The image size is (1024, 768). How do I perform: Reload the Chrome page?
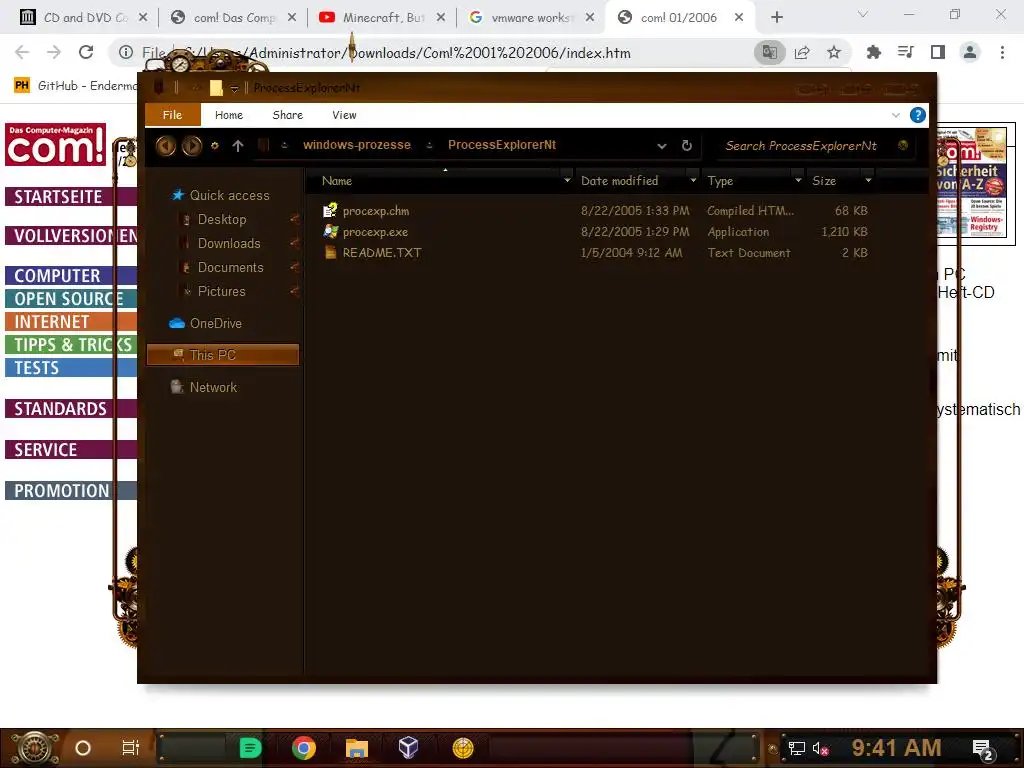86,52
